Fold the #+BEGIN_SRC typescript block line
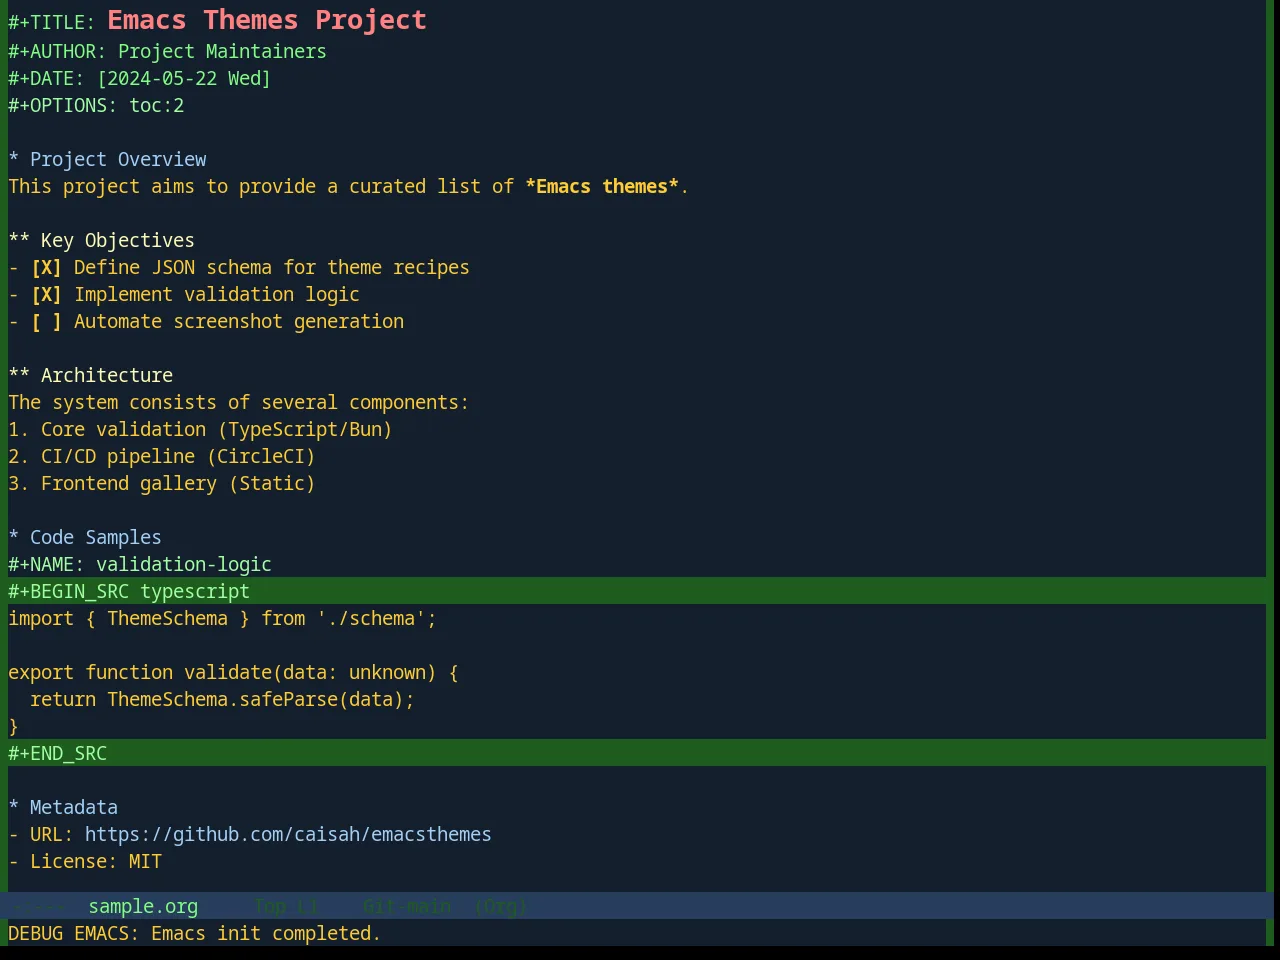This screenshot has width=1280, height=960. [x=637, y=591]
